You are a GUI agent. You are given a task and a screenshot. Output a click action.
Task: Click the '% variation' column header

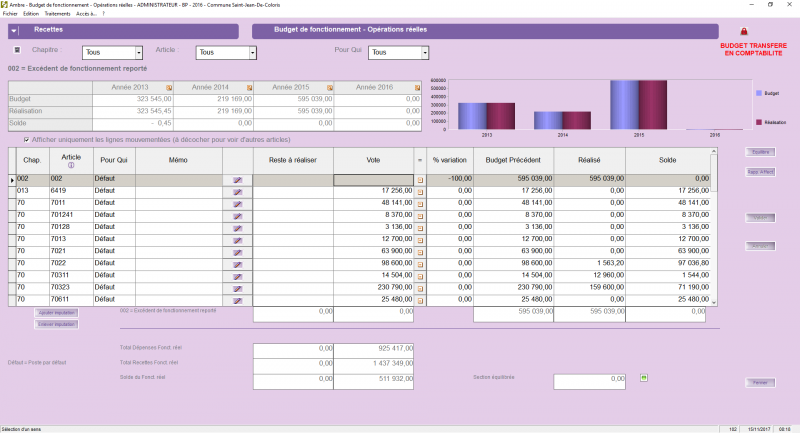[449, 160]
